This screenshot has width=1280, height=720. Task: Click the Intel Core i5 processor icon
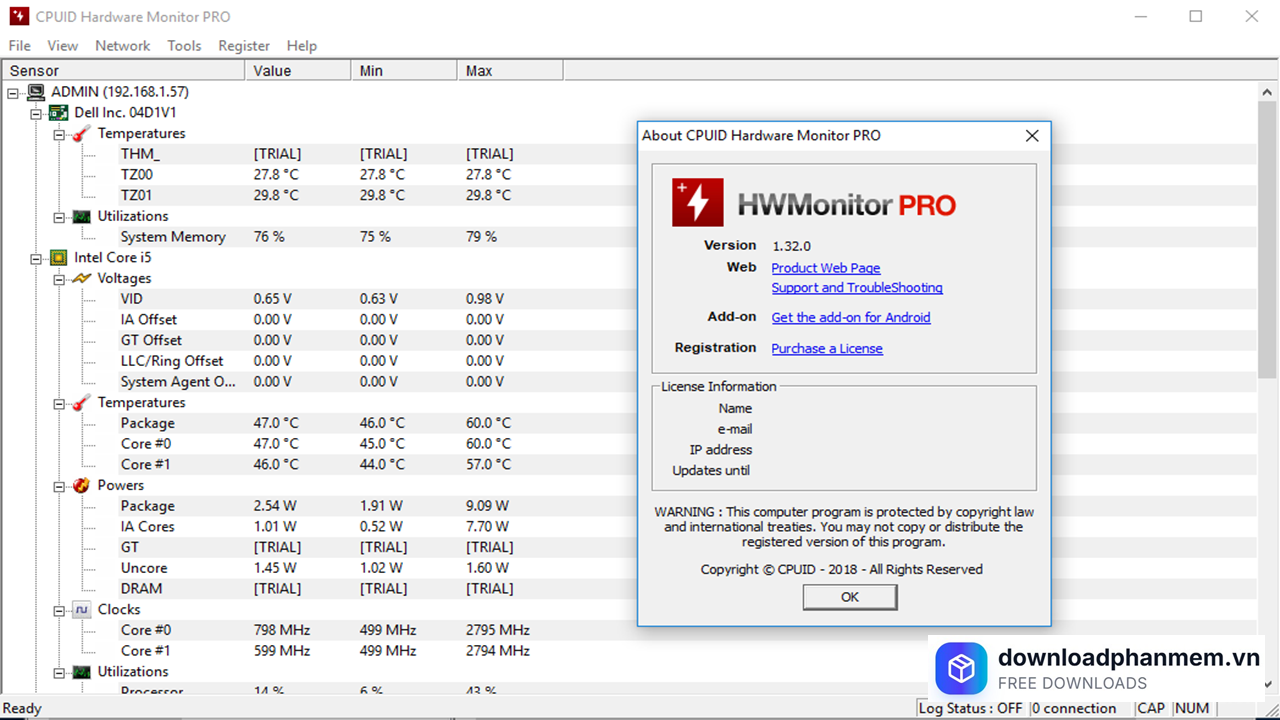(x=57, y=257)
